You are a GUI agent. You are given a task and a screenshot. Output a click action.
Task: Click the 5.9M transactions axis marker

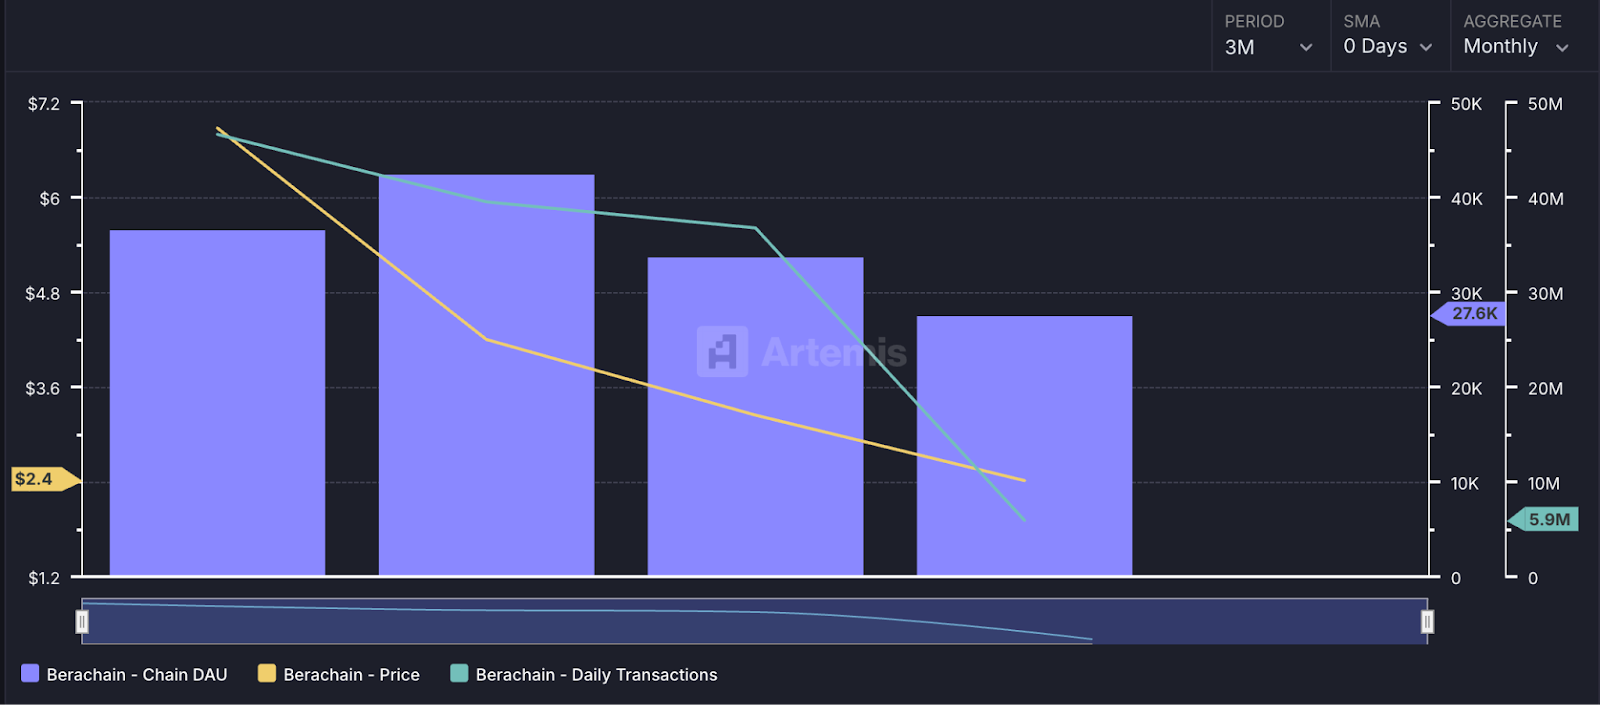coord(1544,520)
